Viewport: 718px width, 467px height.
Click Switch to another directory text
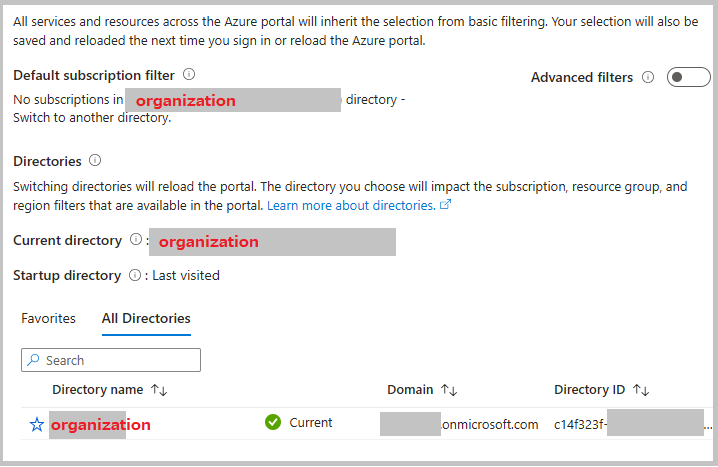click(x=92, y=118)
